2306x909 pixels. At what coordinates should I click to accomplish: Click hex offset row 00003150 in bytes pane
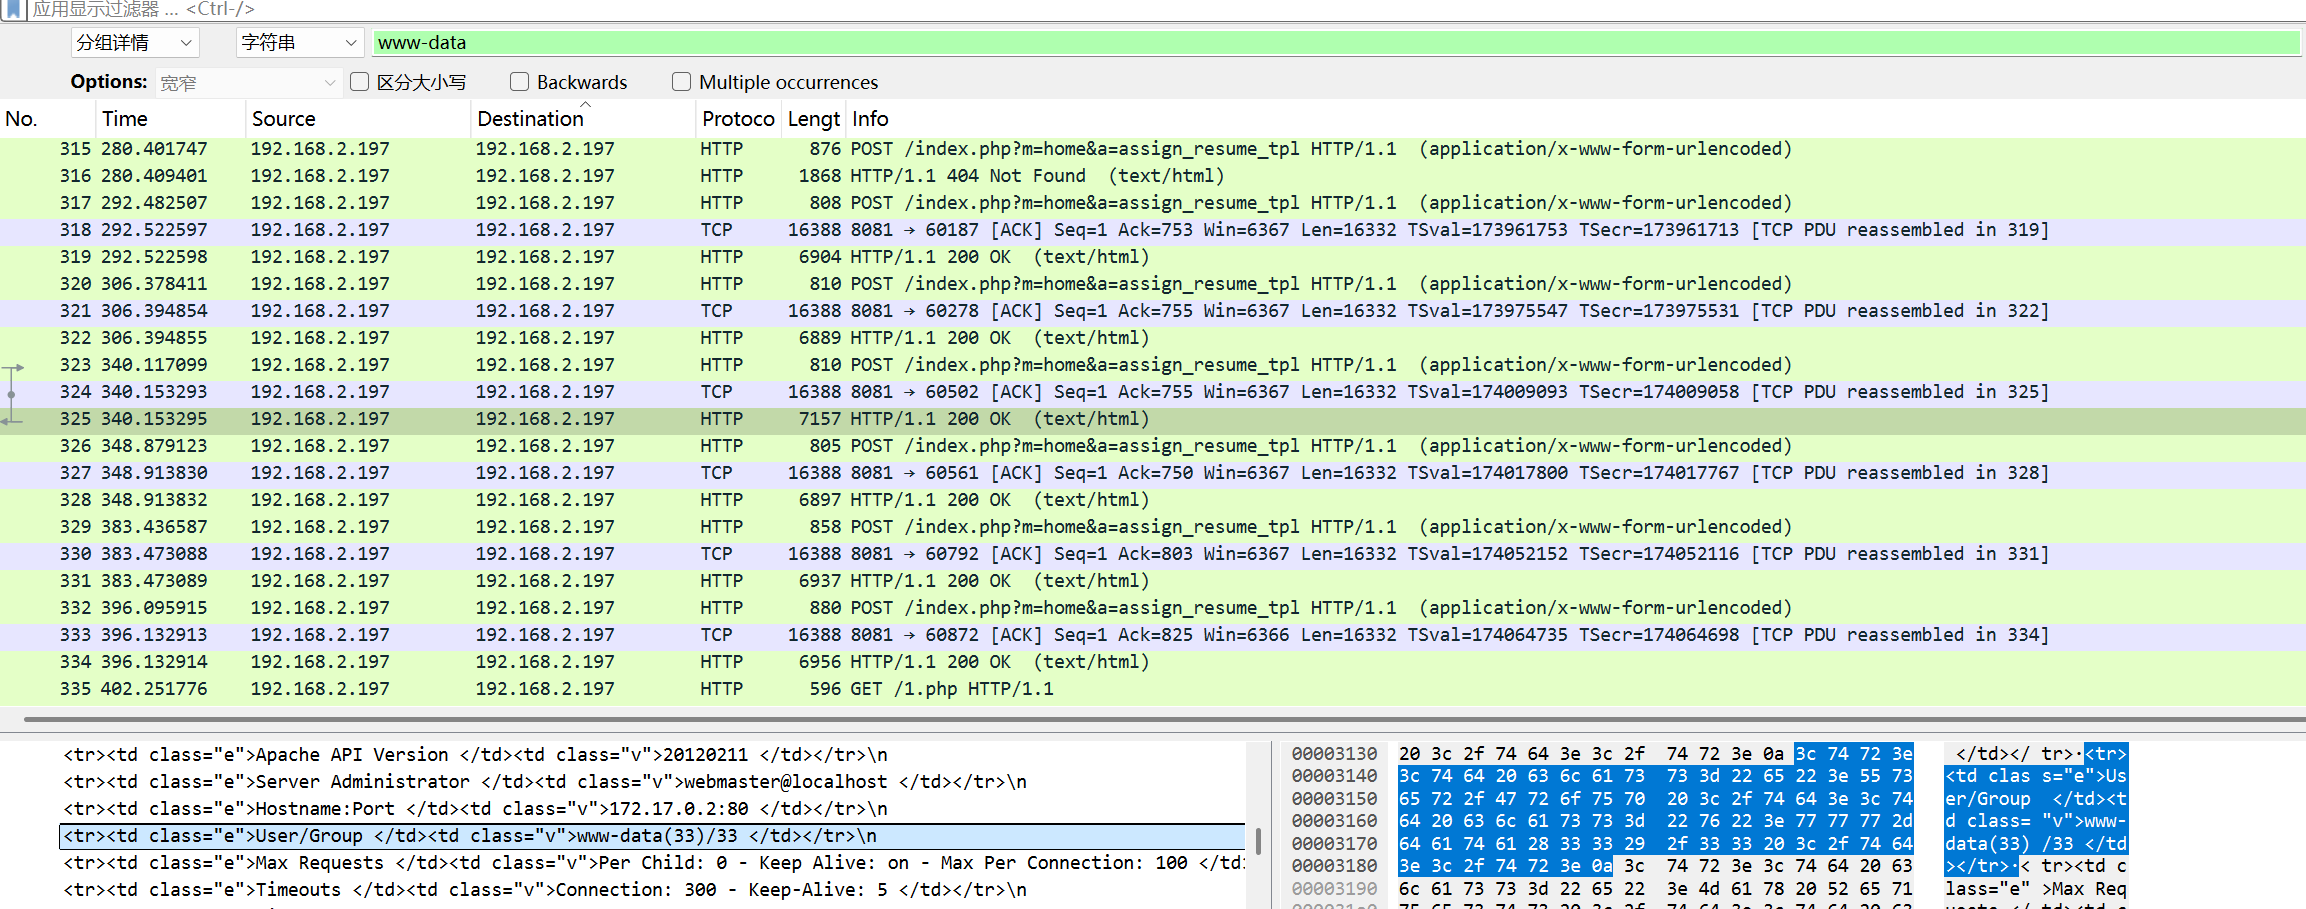(1334, 799)
